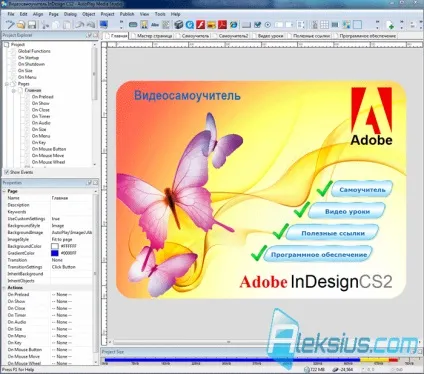Viewport: 424px width, 374px height.
Task: Select On Startup in the project tree
Action: tap(28, 58)
